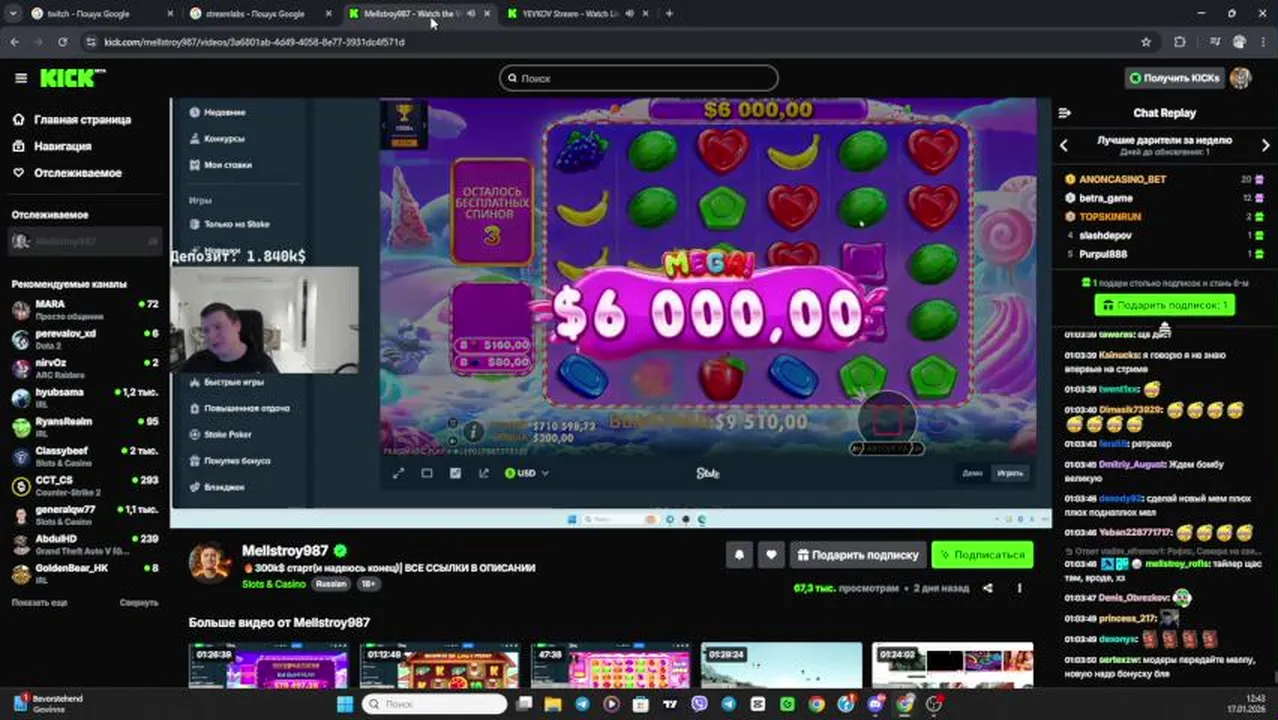Viewport: 1278px width, 720px height.
Task: Bookmark this page with the star icon
Action: click(1146, 42)
